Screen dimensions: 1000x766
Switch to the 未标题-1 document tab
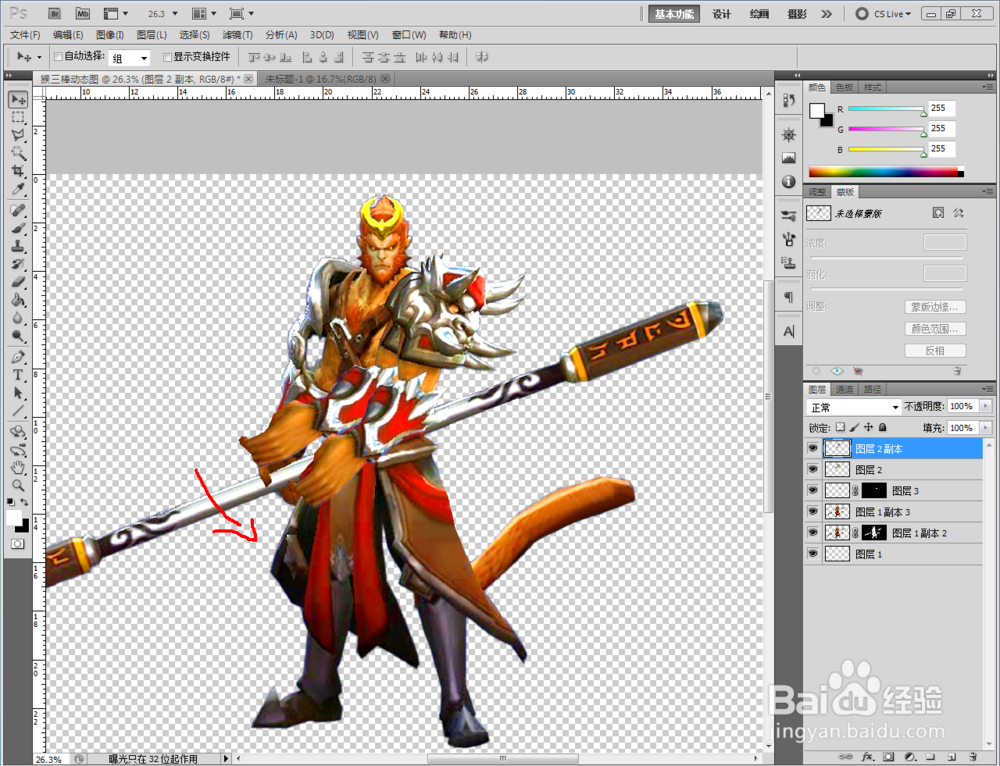coord(321,79)
